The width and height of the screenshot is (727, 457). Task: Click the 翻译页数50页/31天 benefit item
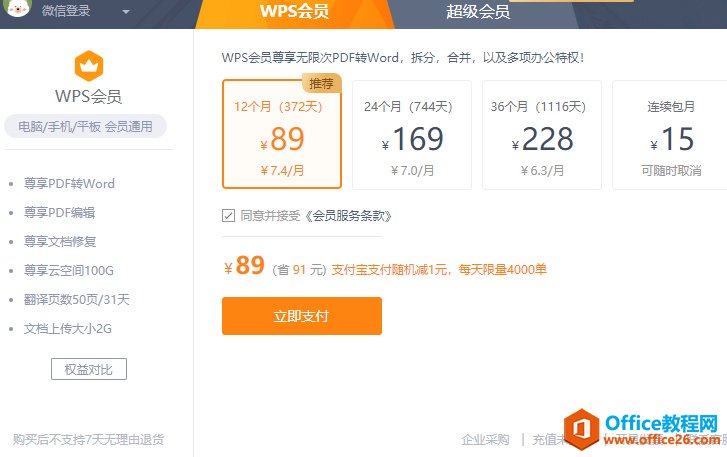(x=77, y=299)
